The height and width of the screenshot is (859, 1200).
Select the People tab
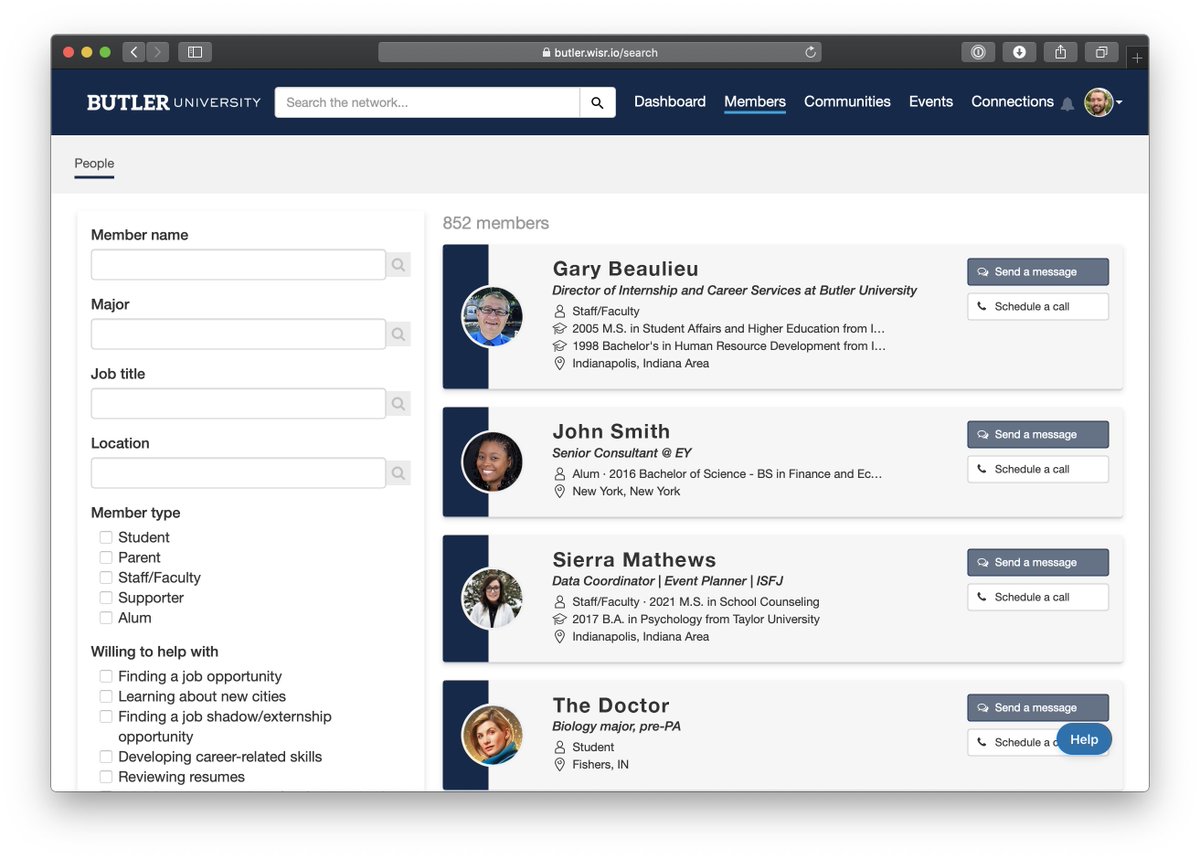click(x=94, y=164)
